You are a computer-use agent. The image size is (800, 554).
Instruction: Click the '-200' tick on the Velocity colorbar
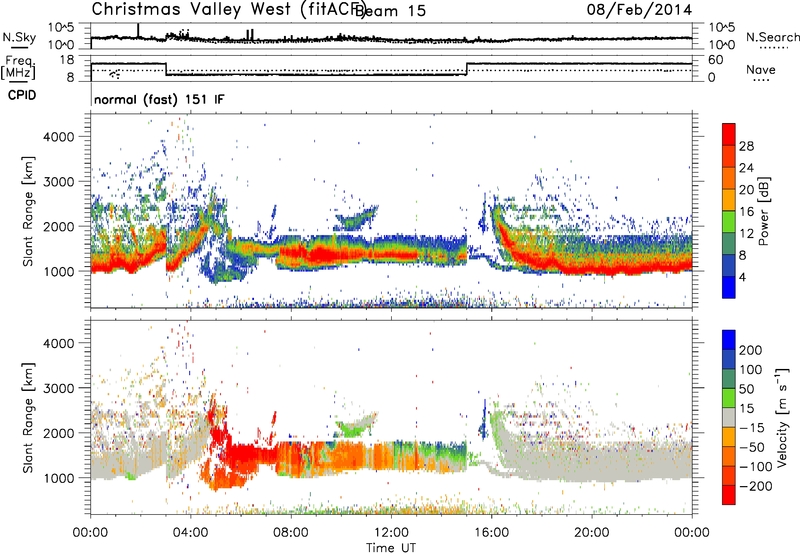(x=756, y=486)
